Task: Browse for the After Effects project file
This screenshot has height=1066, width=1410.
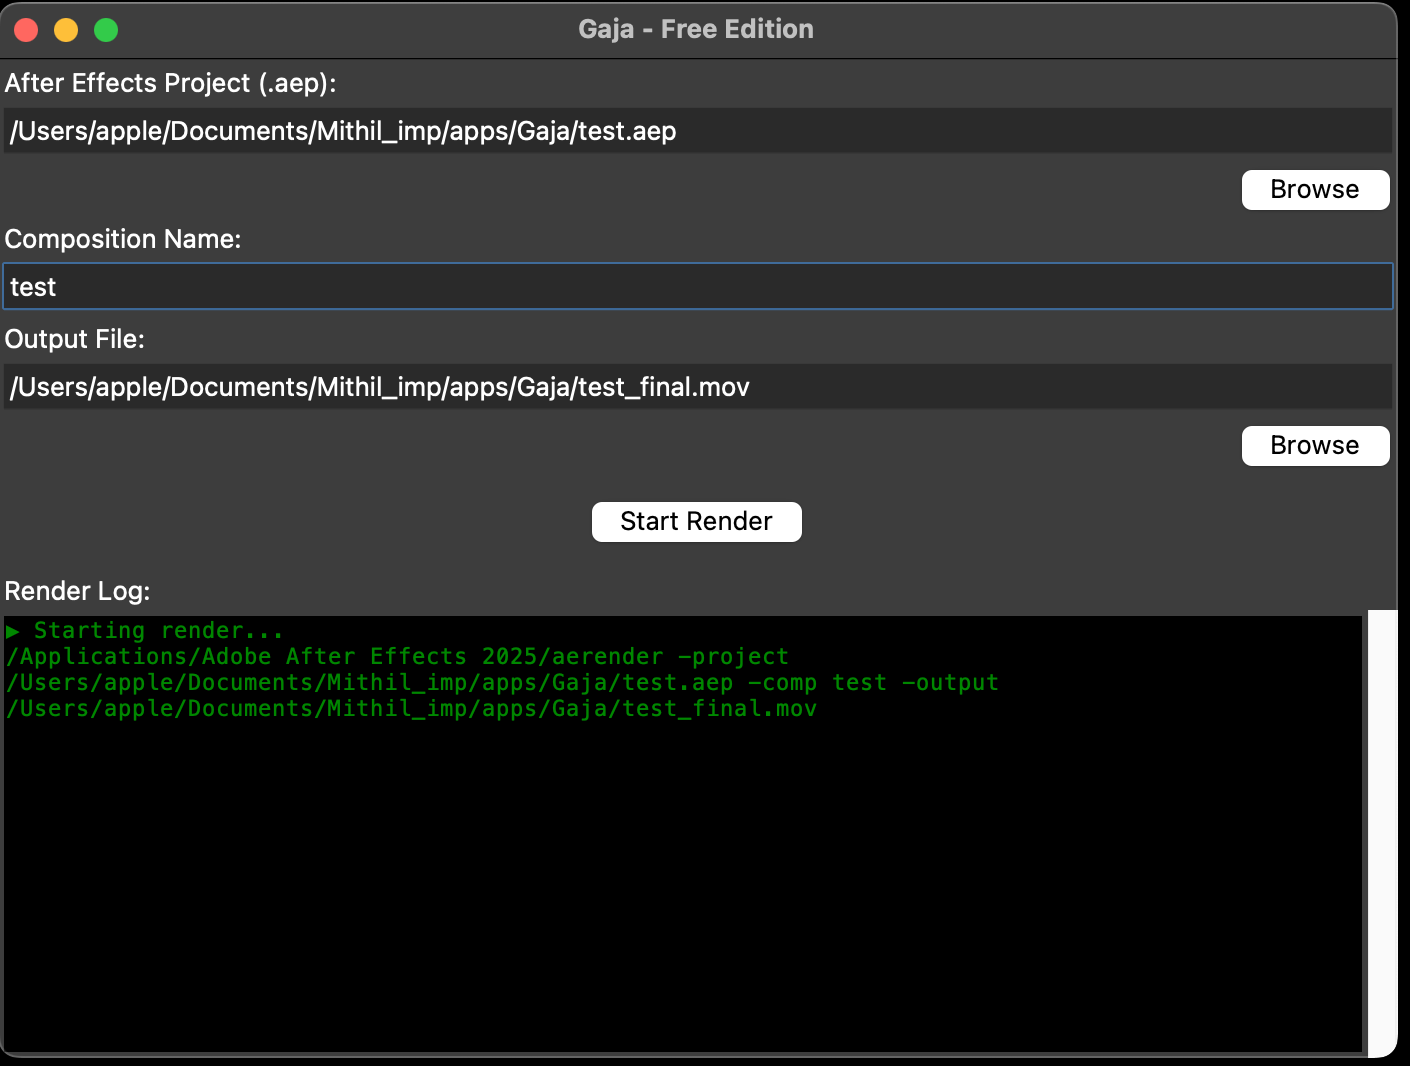Action: [x=1315, y=190]
